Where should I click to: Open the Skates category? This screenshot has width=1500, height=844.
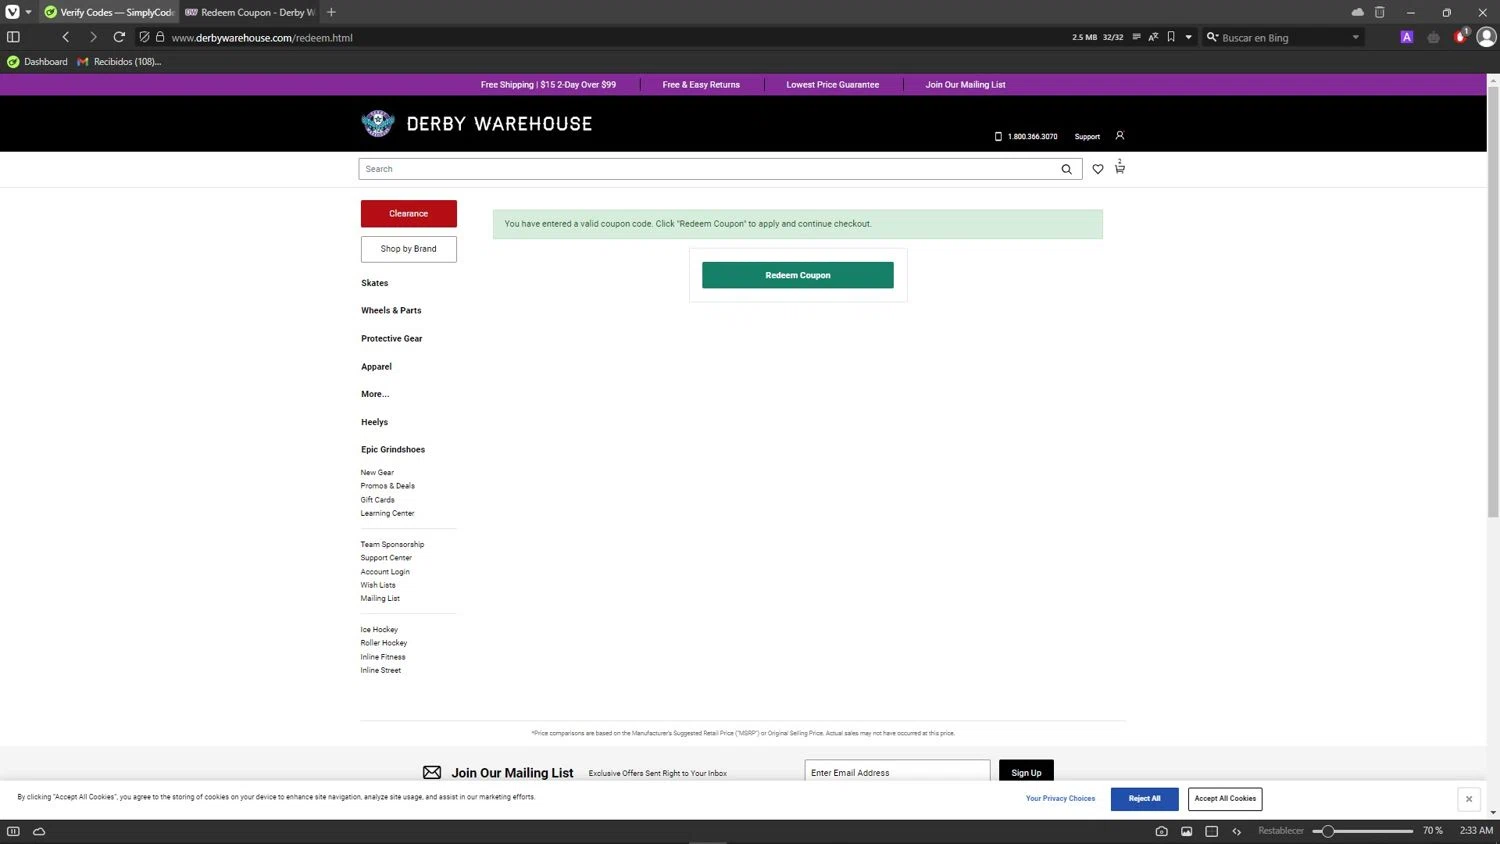[x=375, y=283]
